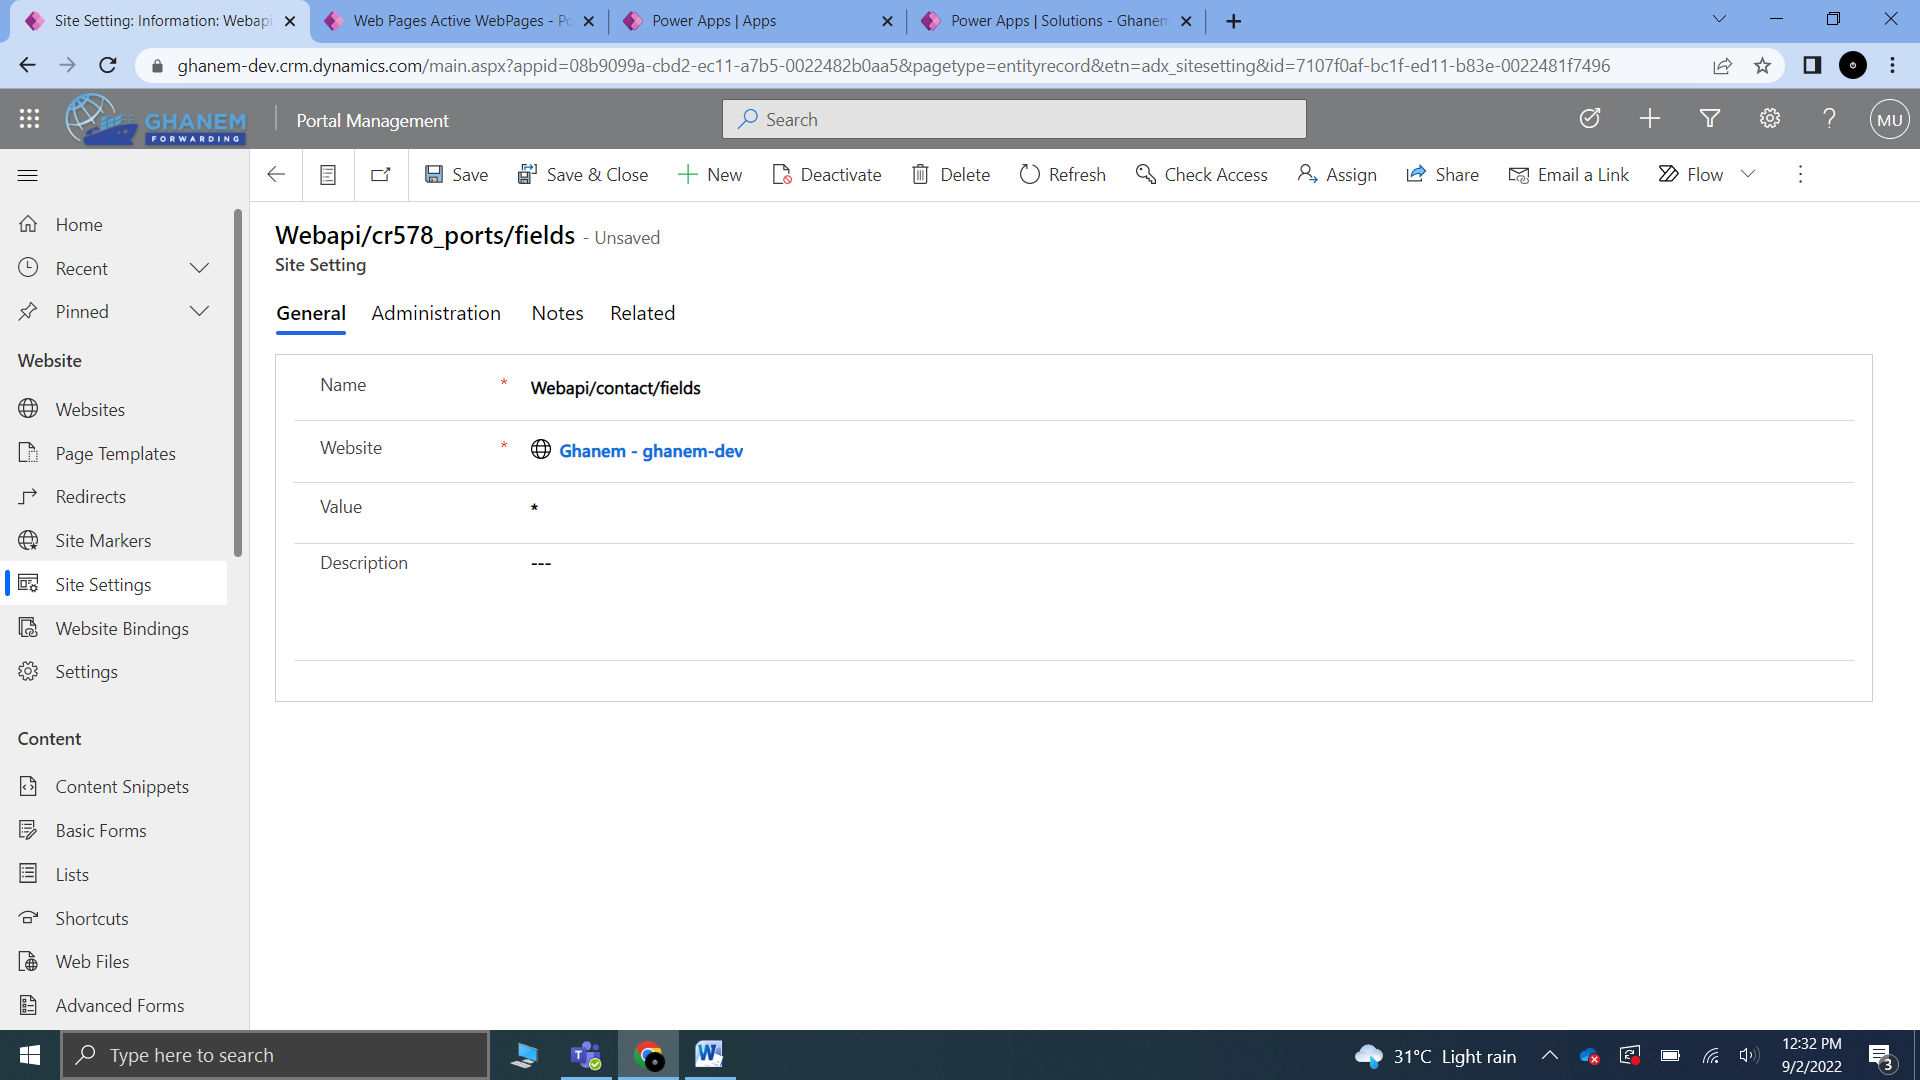The image size is (1920, 1080).
Task: Click the task flow assistant icon
Action: tap(1590, 119)
